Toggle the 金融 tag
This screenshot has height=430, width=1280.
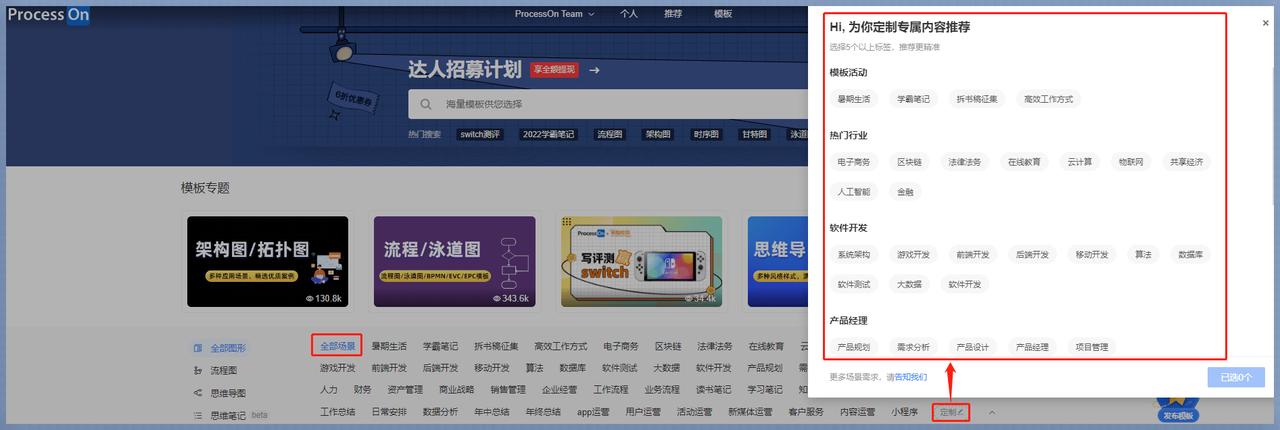(905, 191)
